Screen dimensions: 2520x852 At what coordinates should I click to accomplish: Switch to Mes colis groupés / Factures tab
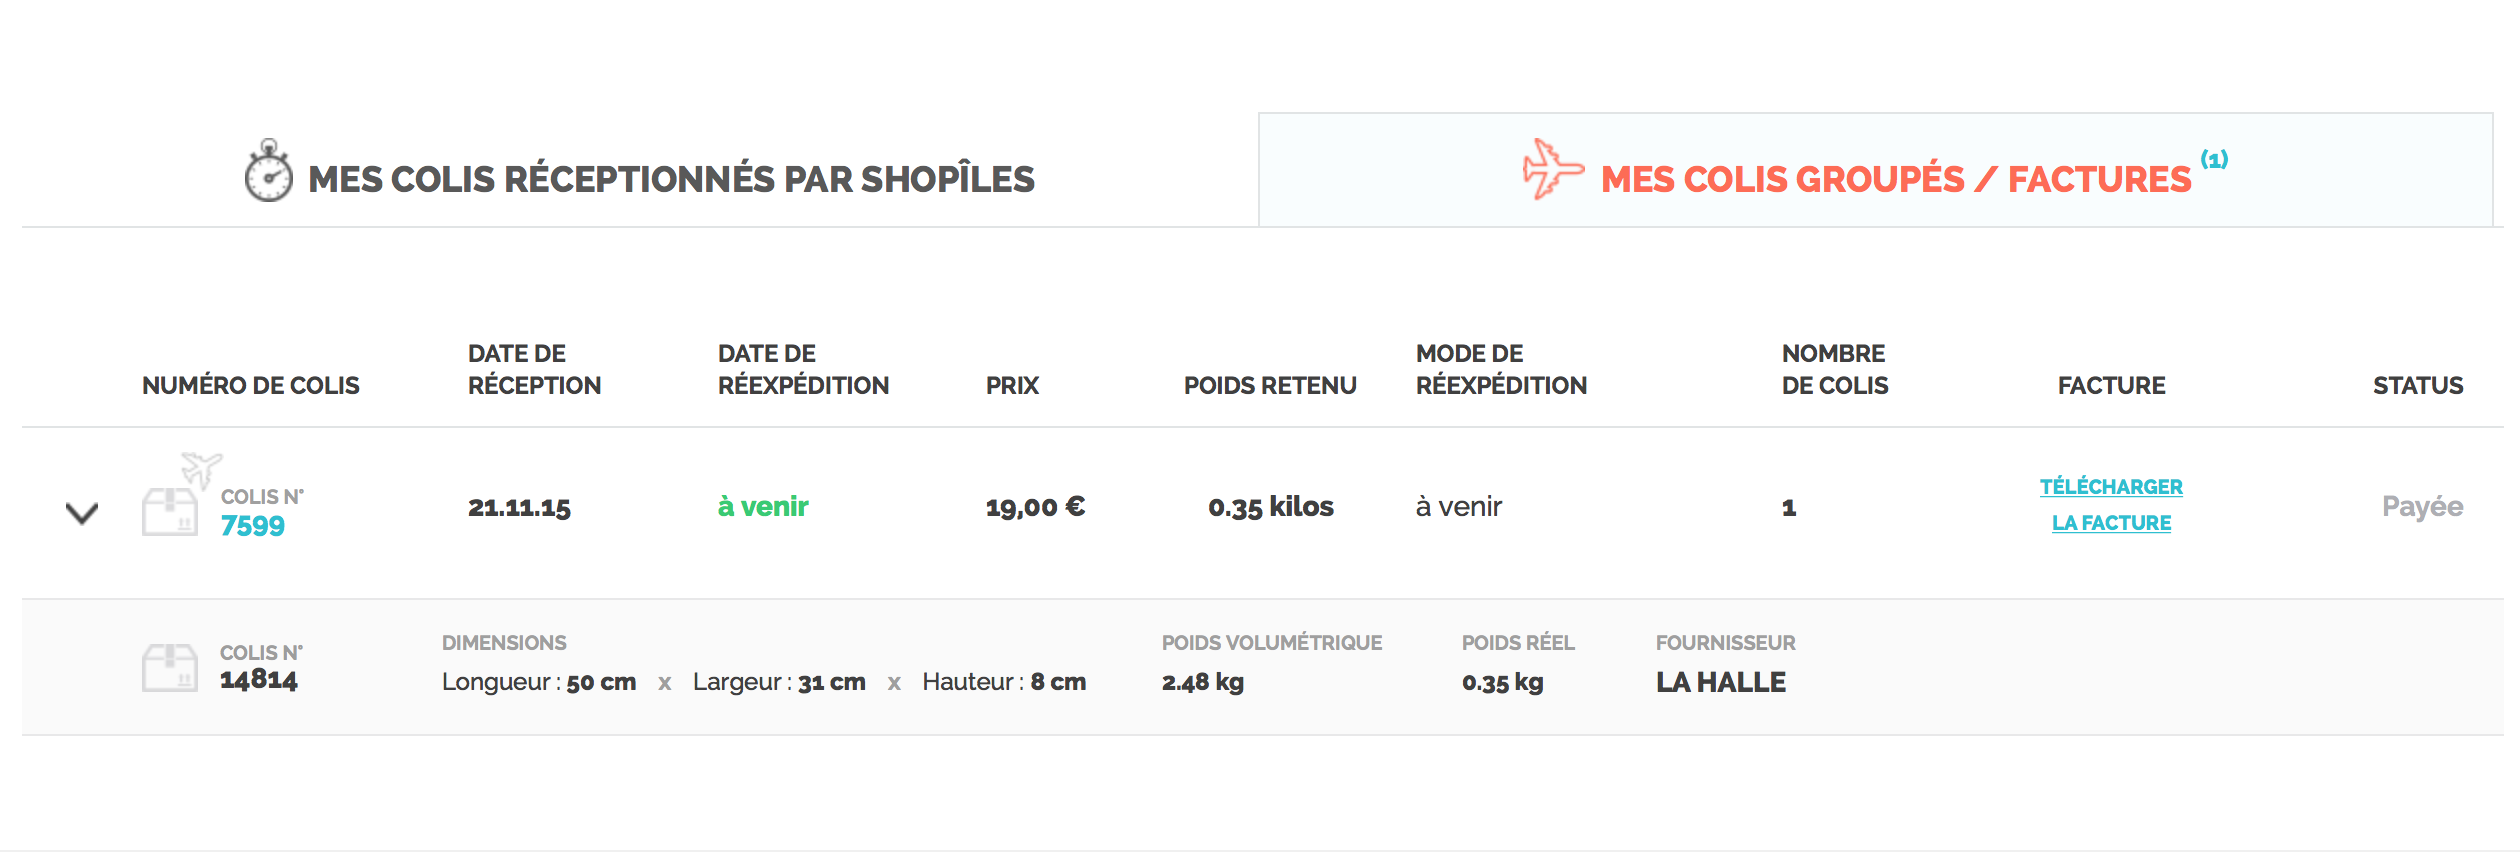(1895, 179)
